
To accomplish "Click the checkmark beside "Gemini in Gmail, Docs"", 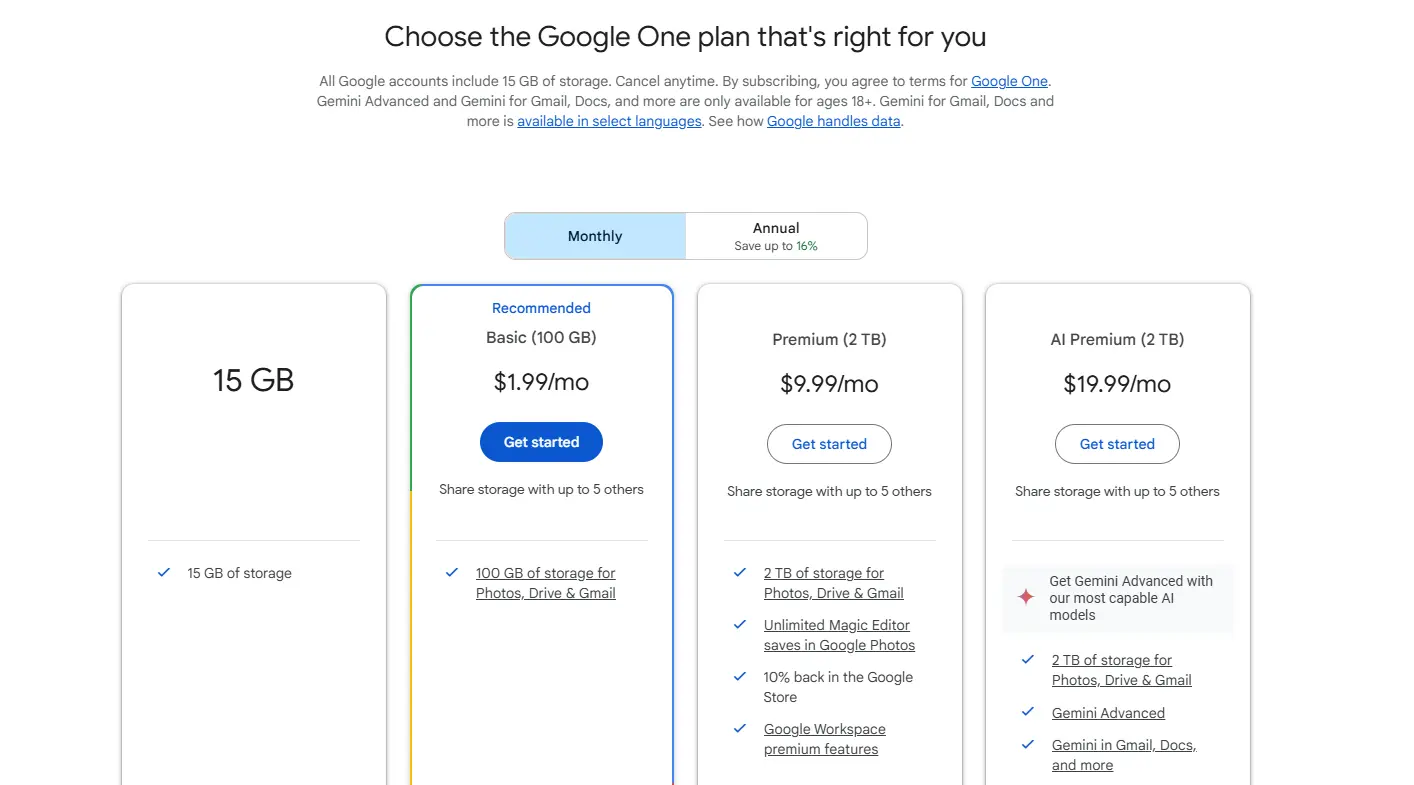I will pyautogui.click(x=1027, y=744).
